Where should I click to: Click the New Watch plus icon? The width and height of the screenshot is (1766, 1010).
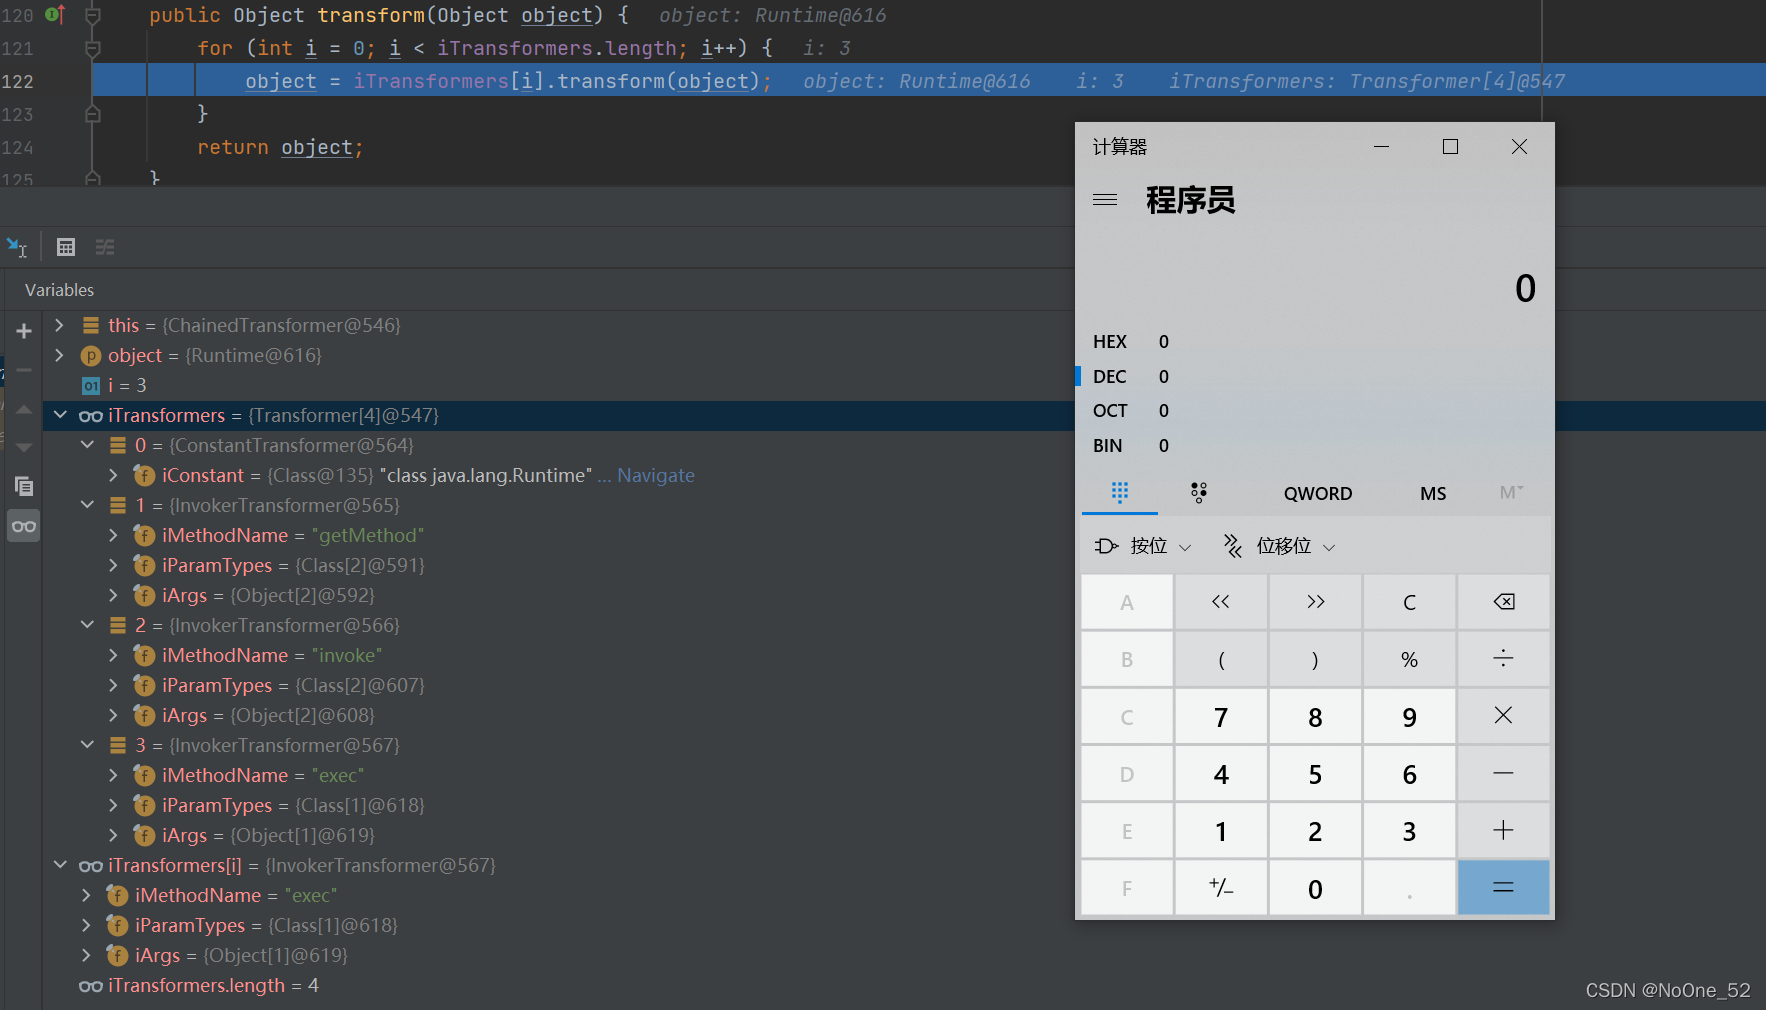point(24,331)
